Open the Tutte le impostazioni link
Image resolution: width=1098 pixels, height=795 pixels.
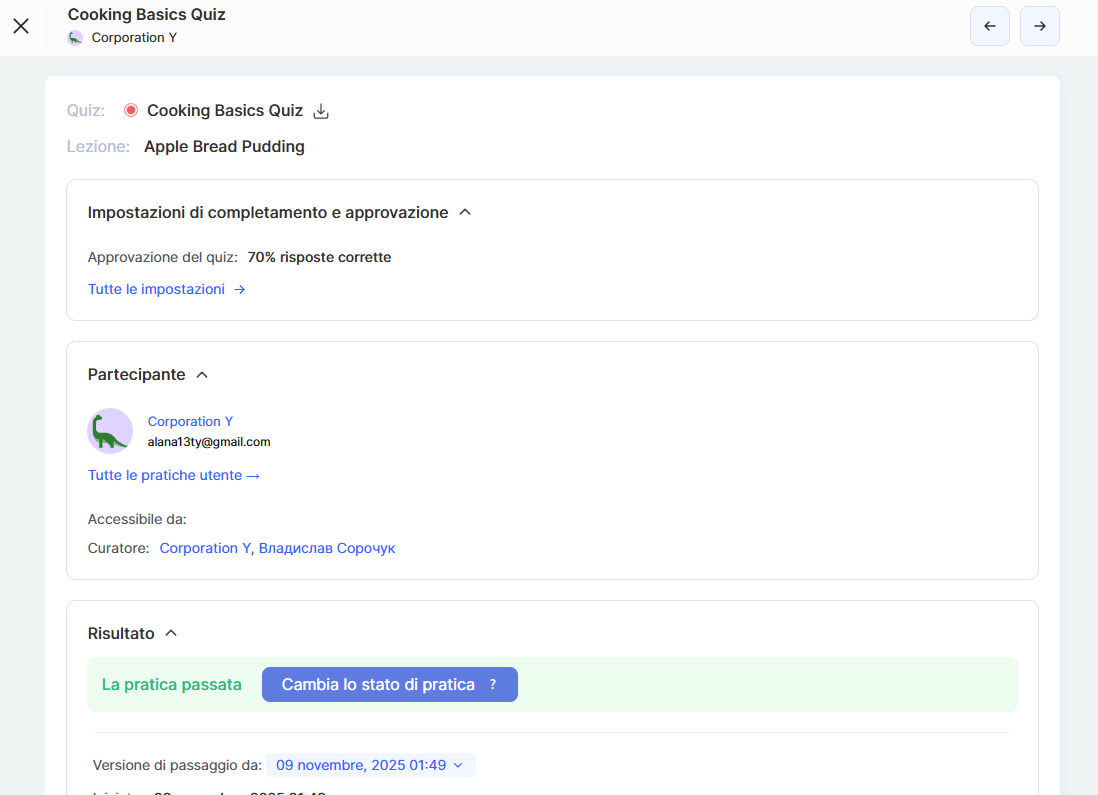coord(166,289)
